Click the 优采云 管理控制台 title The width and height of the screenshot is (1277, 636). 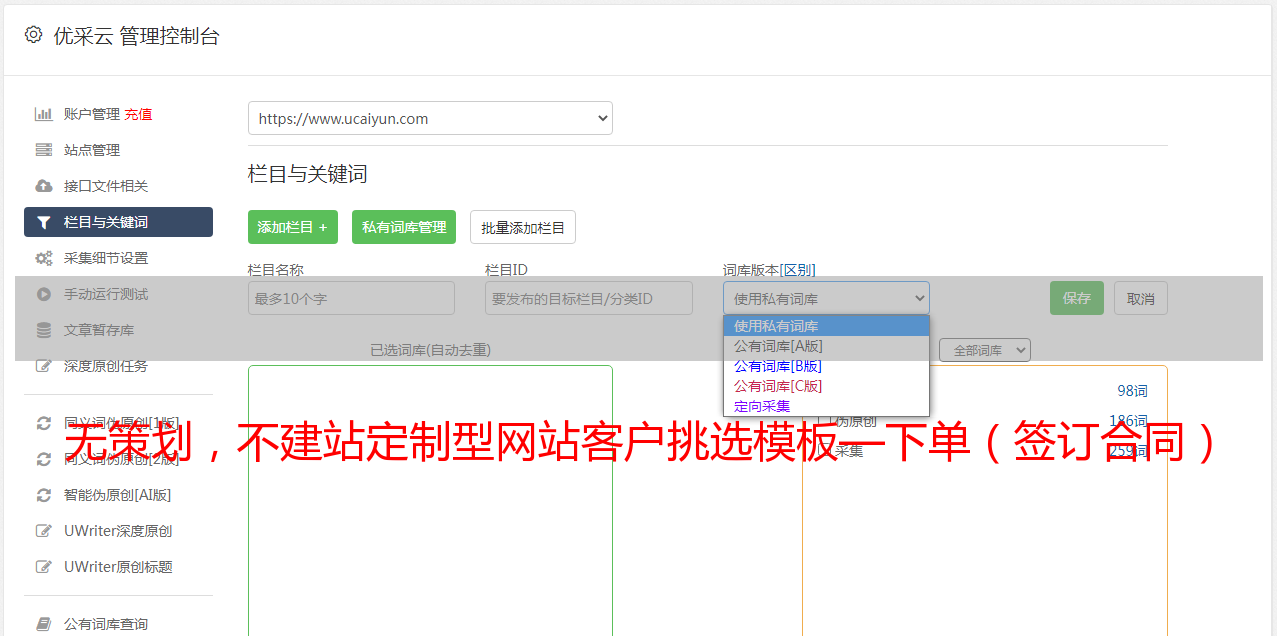136,36
